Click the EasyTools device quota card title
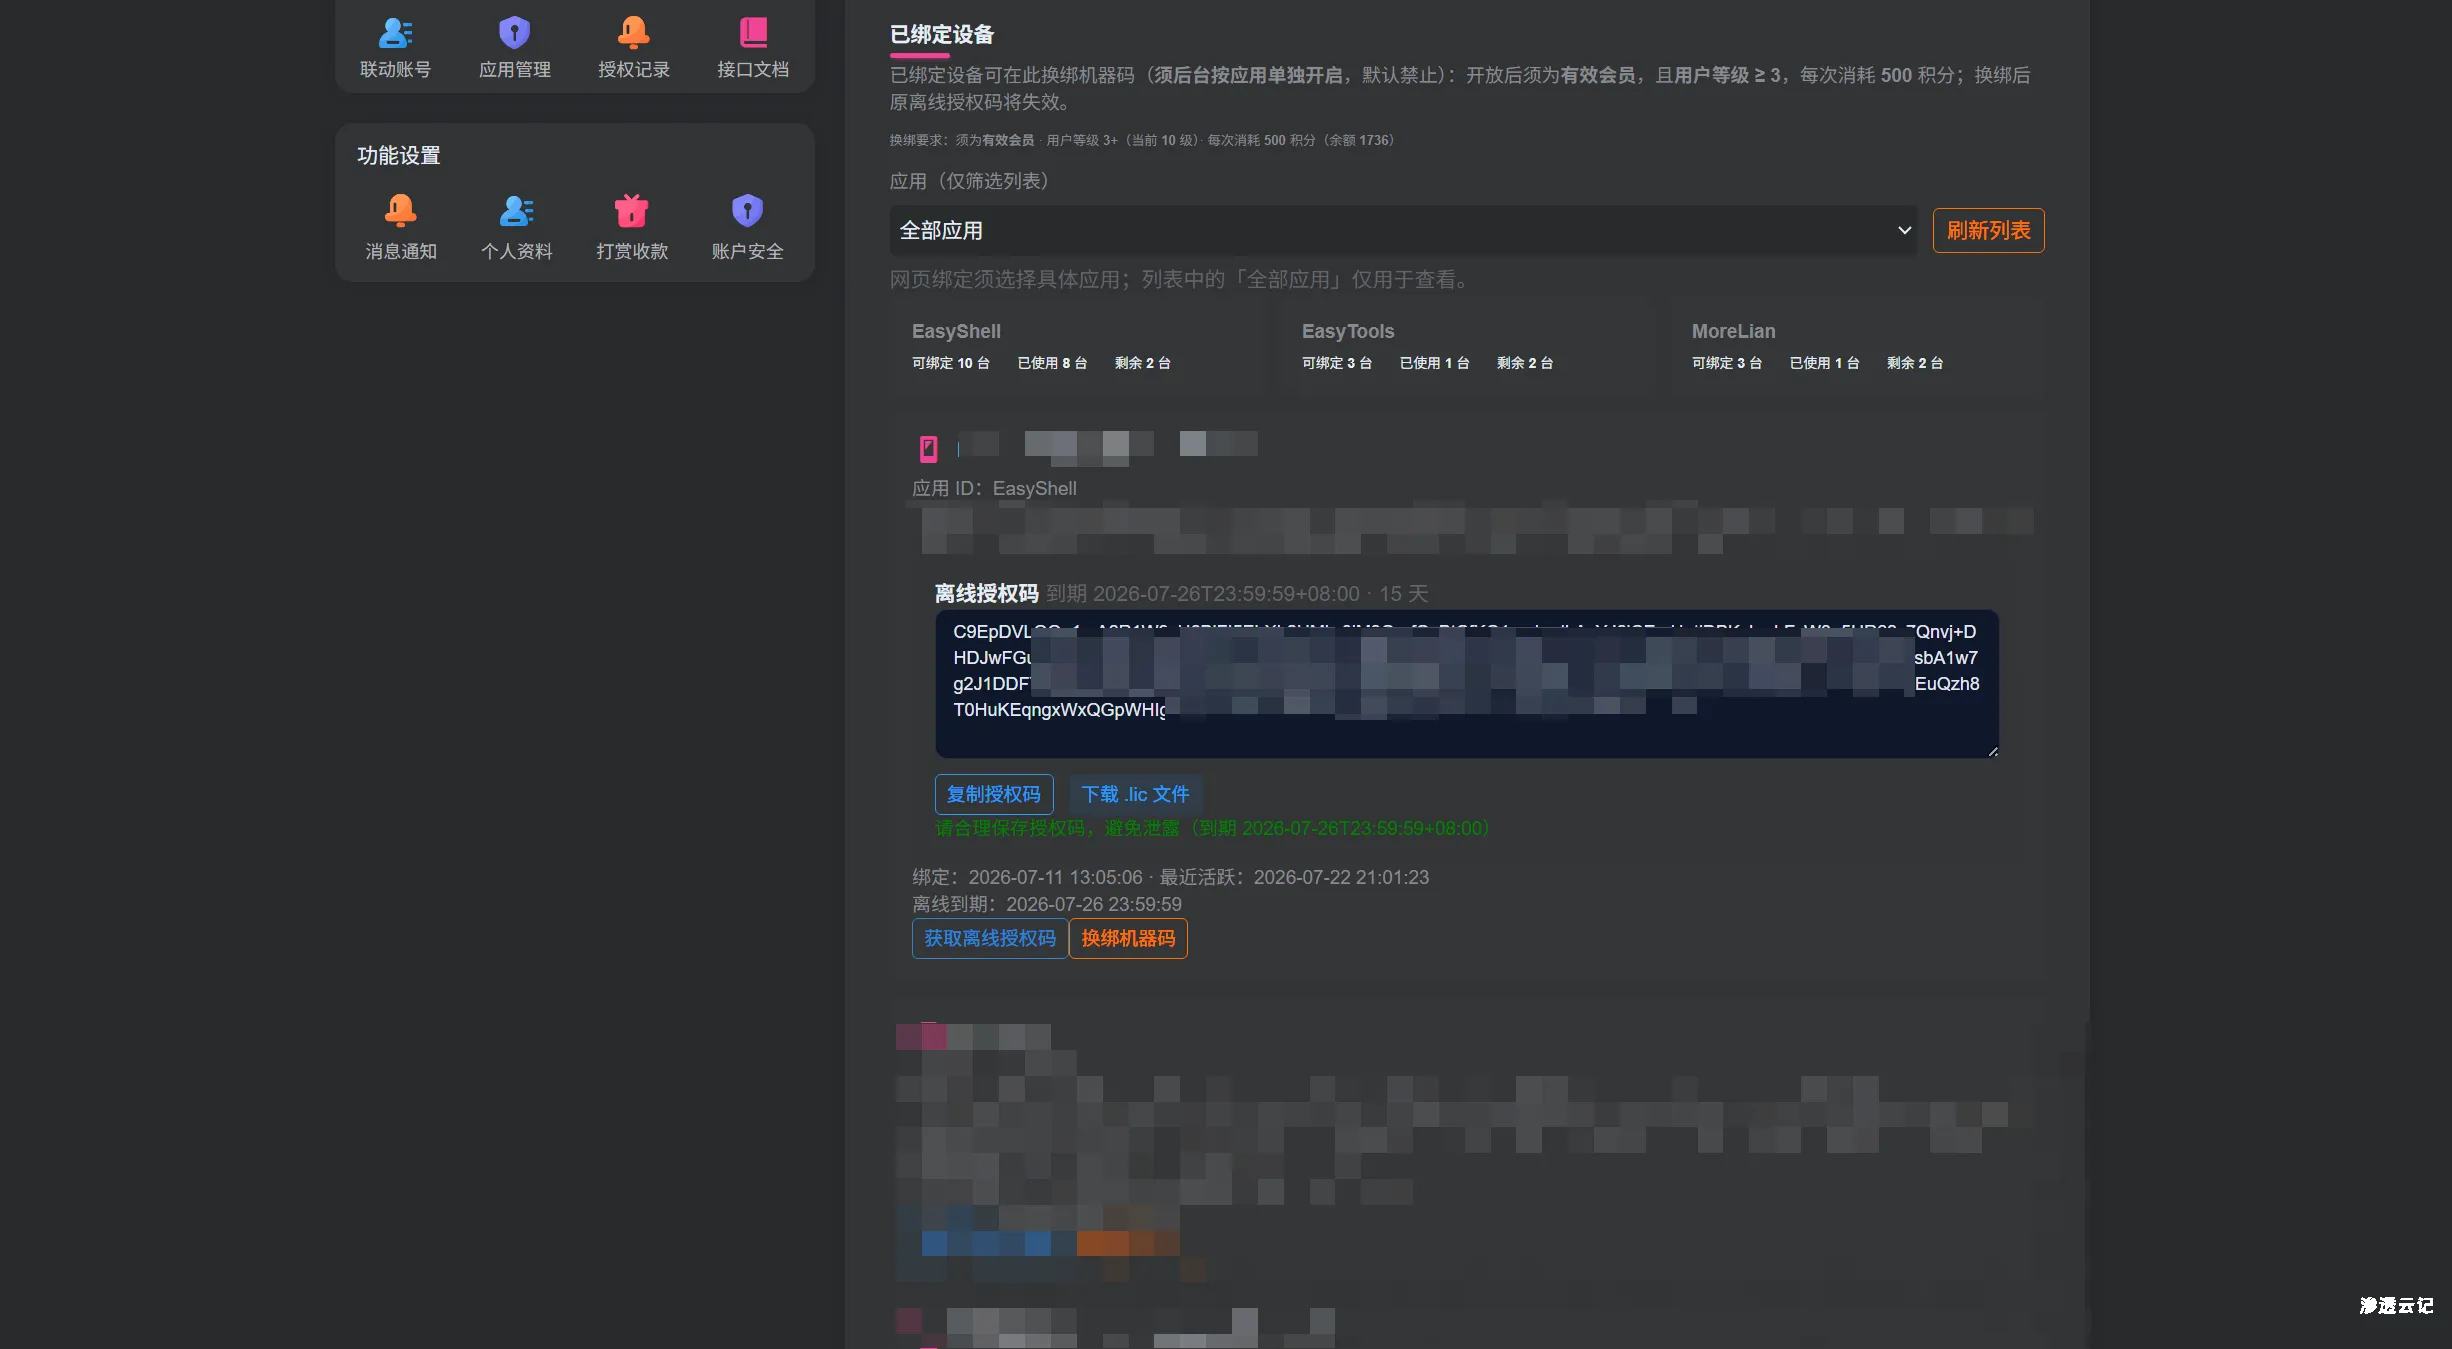The image size is (2452, 1349). click(x=1347, y=331)
